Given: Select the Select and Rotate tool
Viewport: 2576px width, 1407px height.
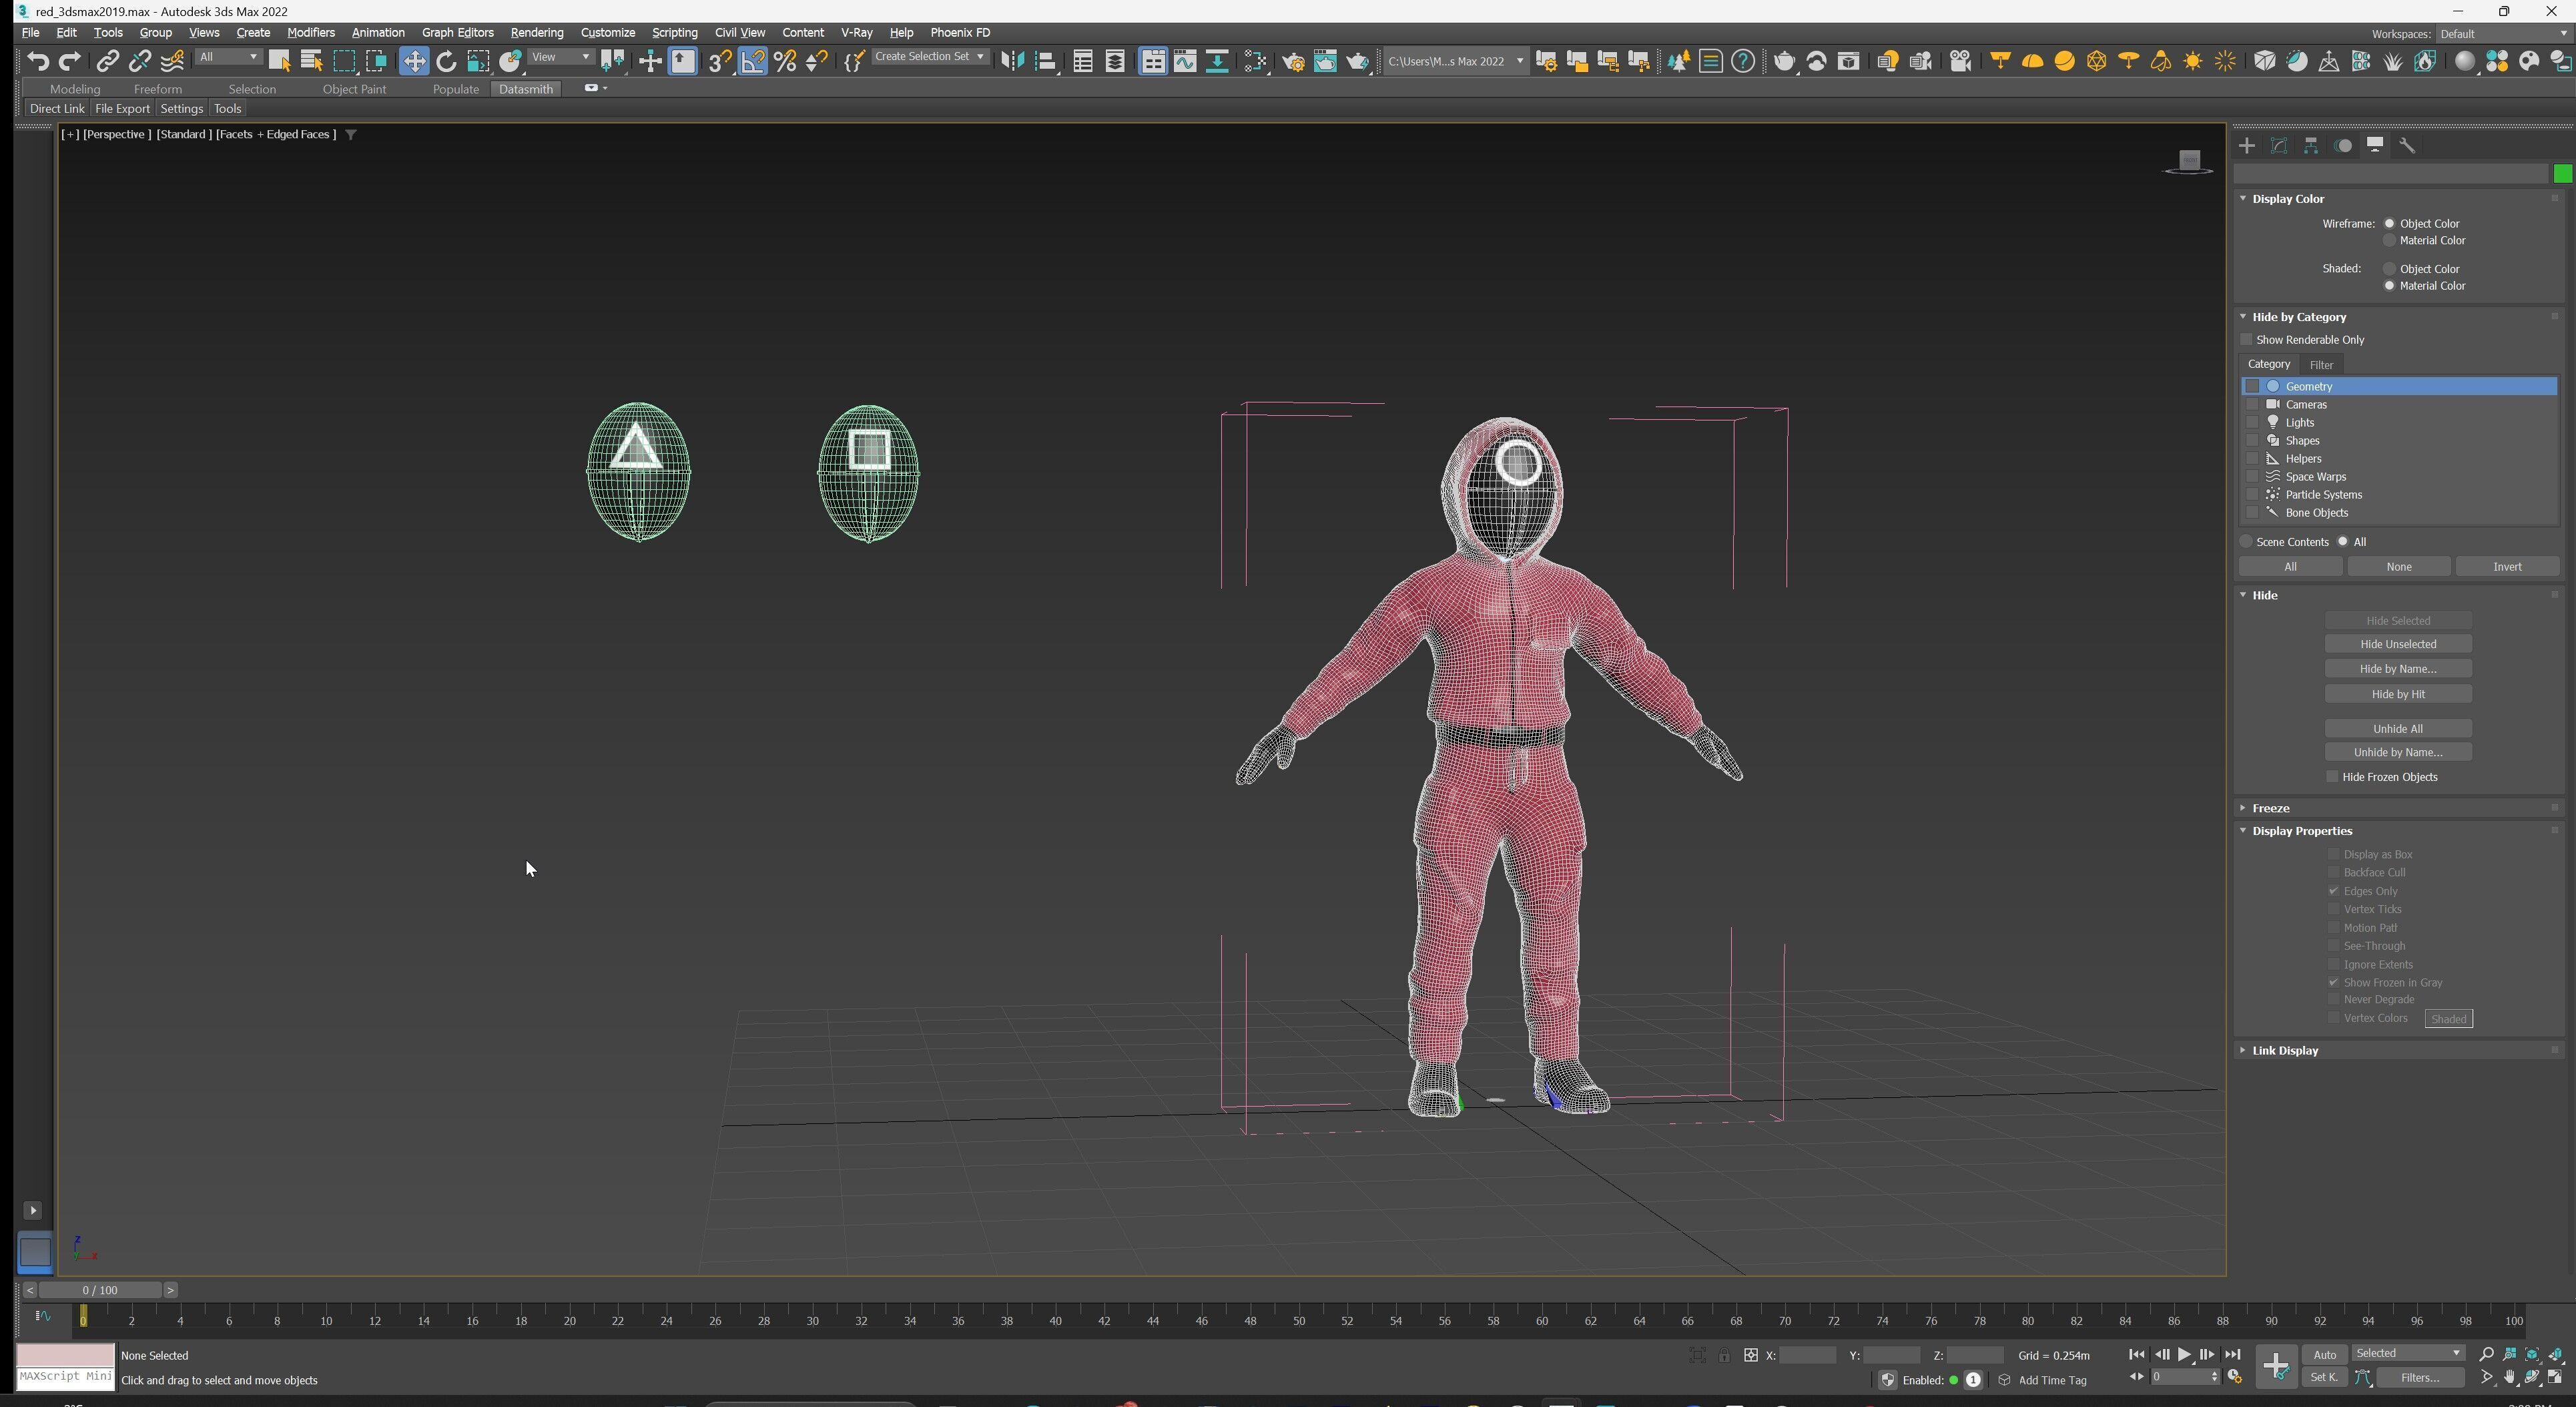Looking at the screenshot, I should pos(446,61).
